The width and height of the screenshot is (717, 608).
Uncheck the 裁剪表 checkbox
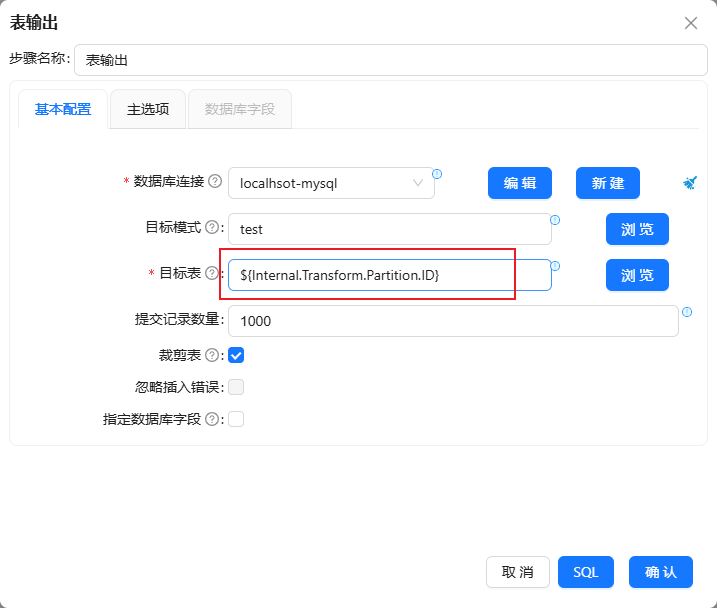coord(236,355)
